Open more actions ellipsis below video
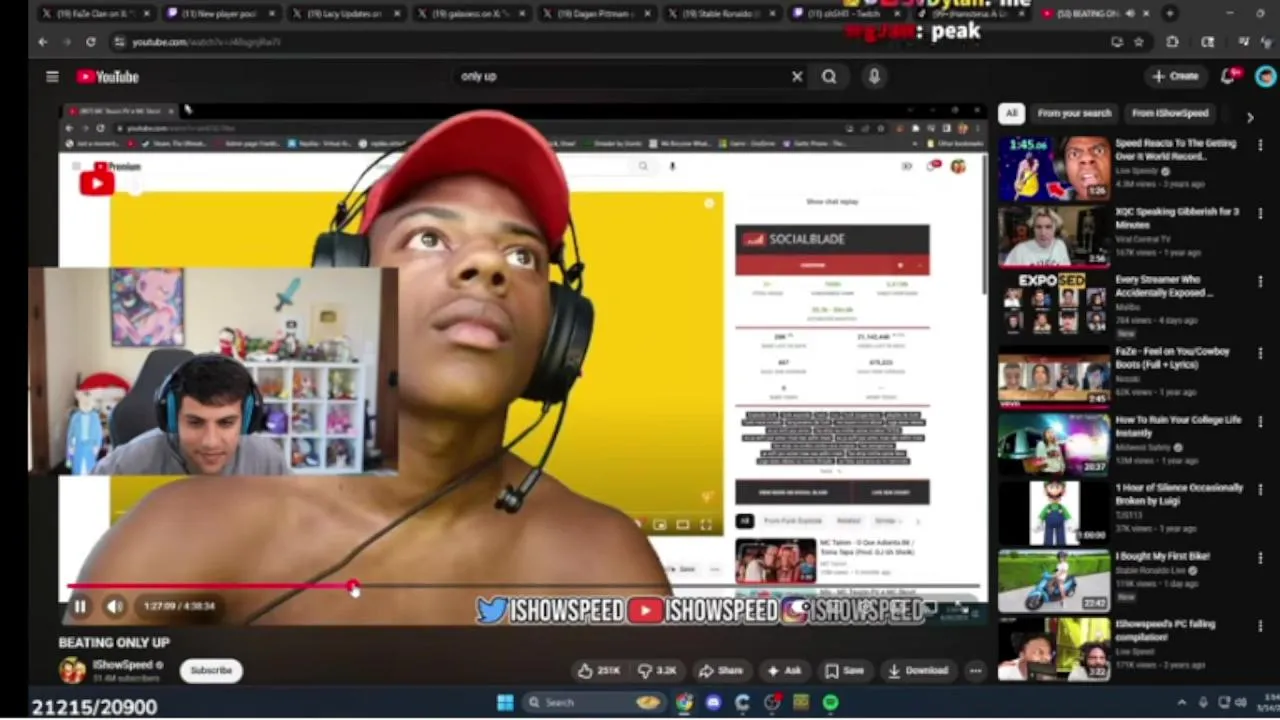 (975, 670)
